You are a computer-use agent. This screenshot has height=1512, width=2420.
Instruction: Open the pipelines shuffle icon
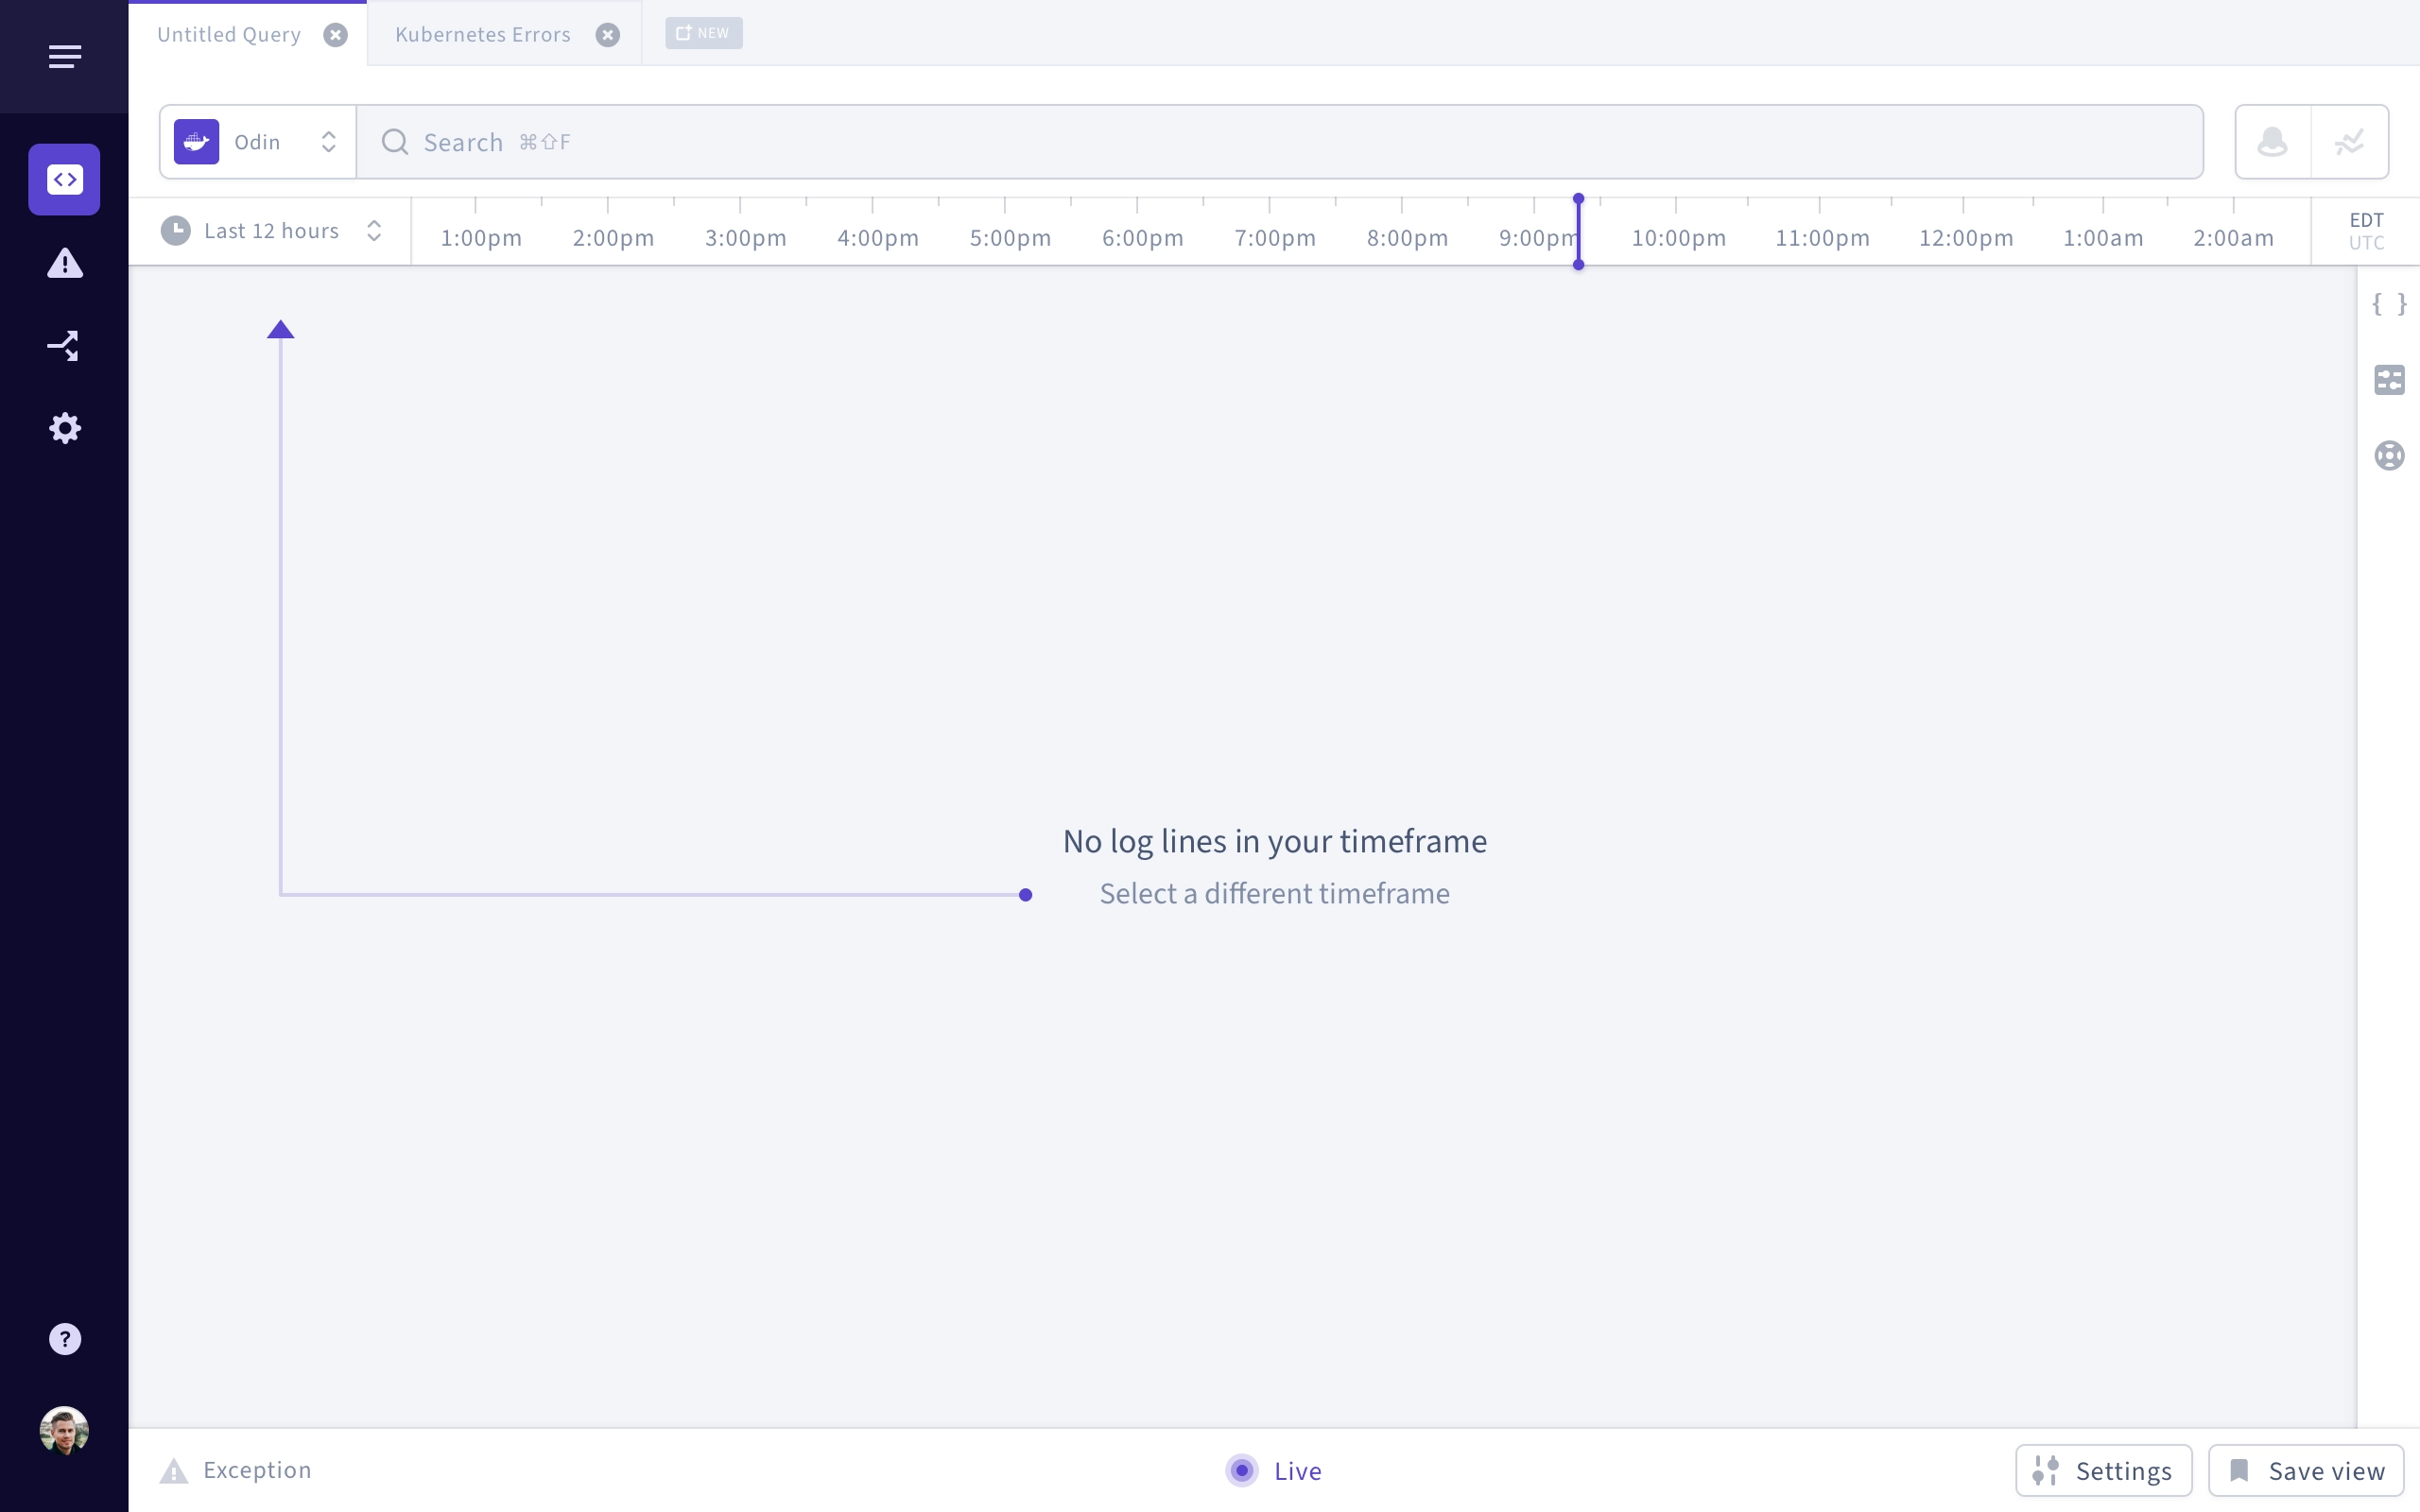64,346
